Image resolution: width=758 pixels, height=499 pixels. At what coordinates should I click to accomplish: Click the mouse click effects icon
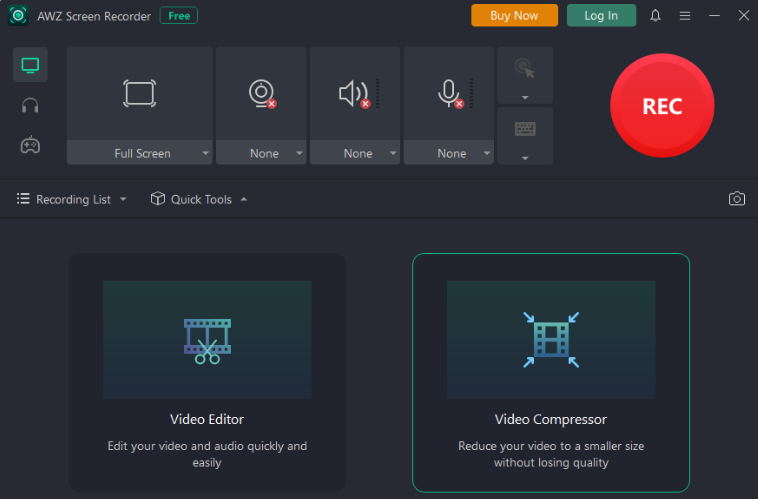point(525,68)
